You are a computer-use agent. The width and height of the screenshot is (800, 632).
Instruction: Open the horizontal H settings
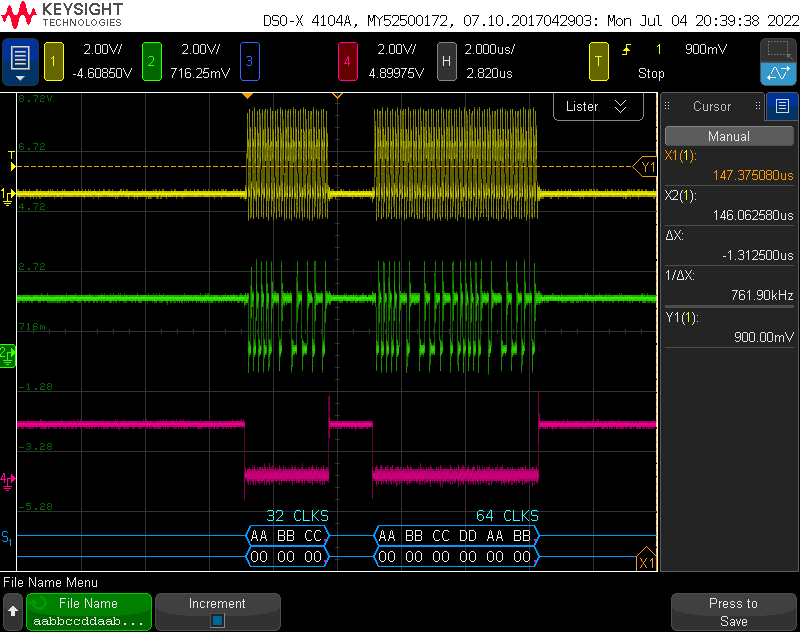446,62
